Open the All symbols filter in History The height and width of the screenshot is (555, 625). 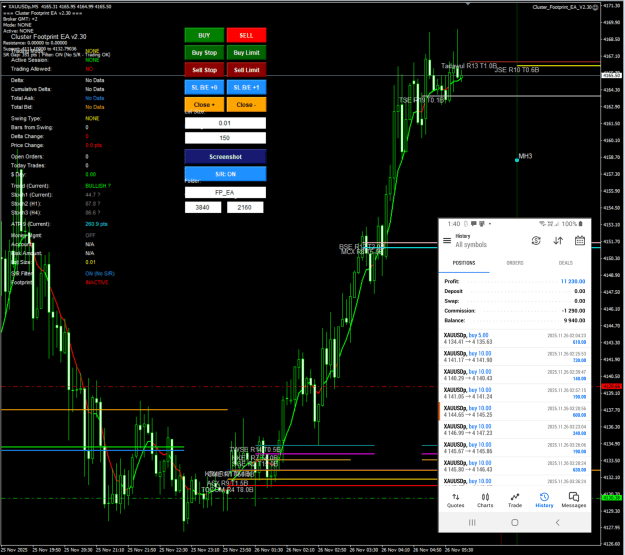click(471, 244)
